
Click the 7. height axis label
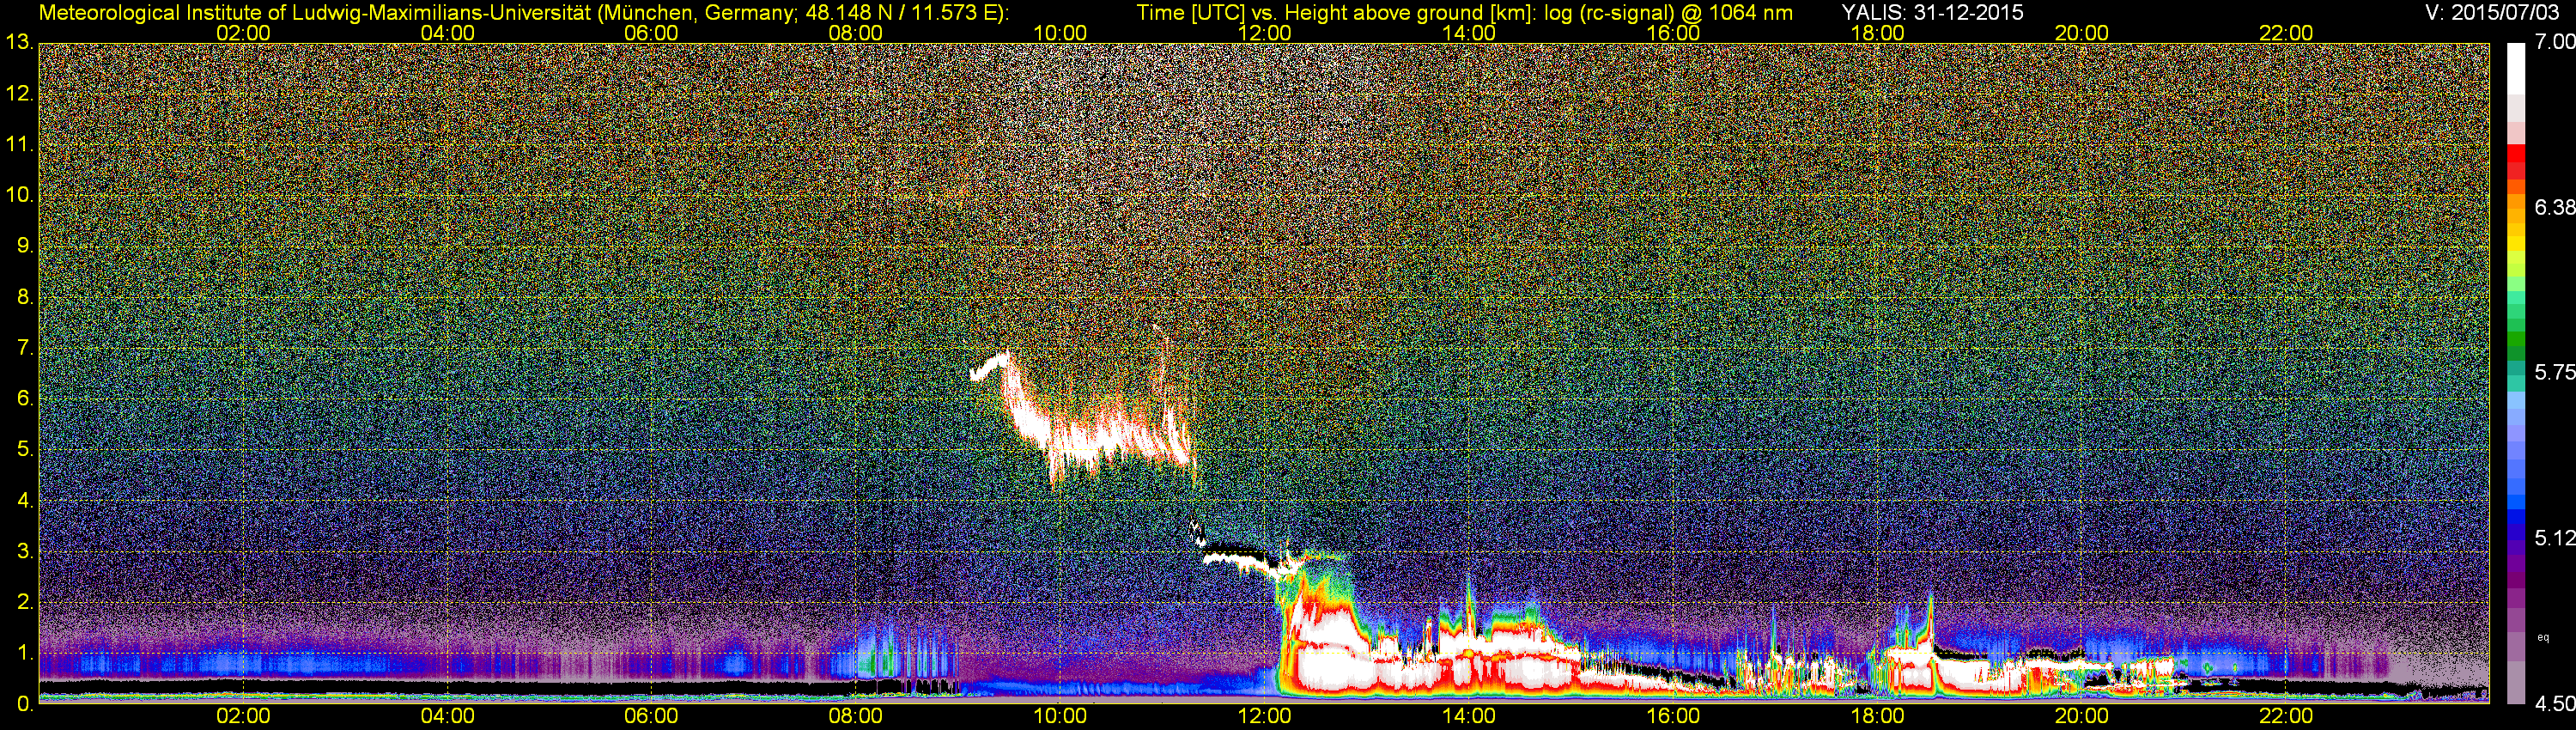pos(25,348)
